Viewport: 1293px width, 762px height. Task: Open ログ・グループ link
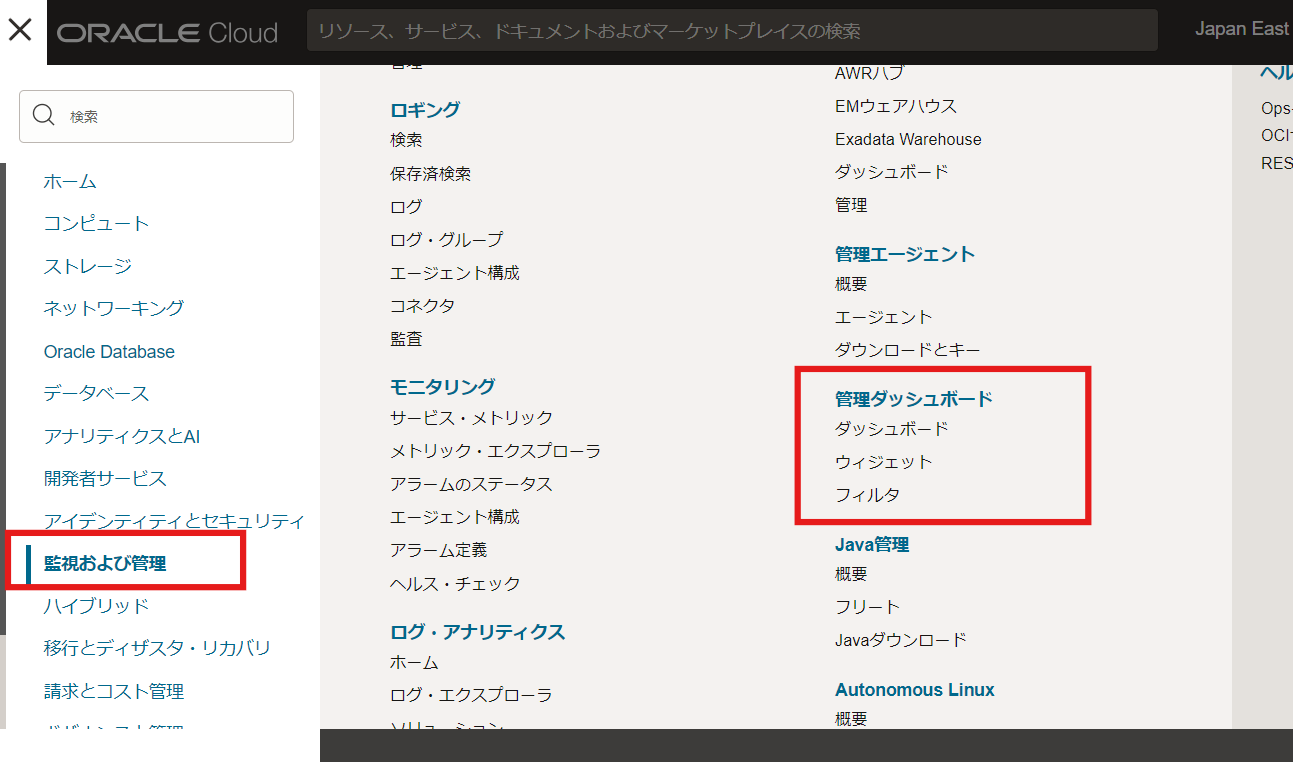click(x=446, y=240)
